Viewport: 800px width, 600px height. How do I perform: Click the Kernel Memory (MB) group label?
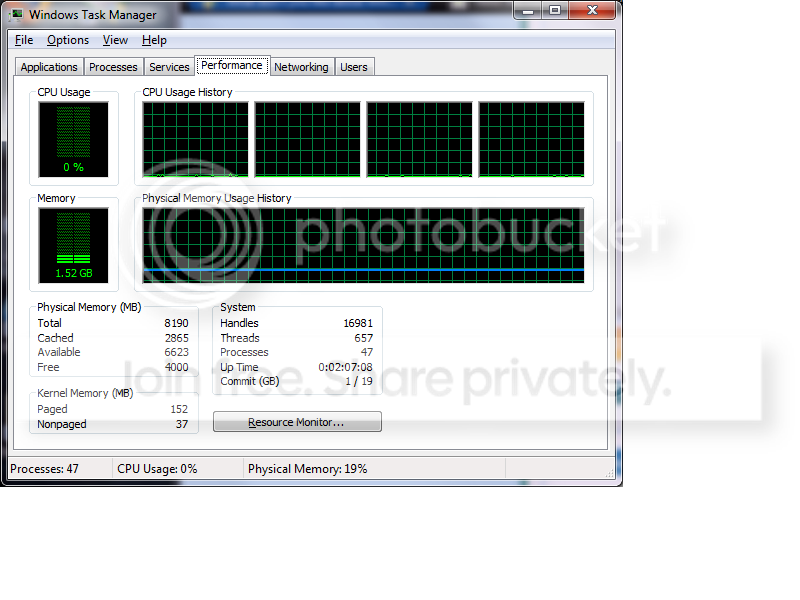coord(85,393)
